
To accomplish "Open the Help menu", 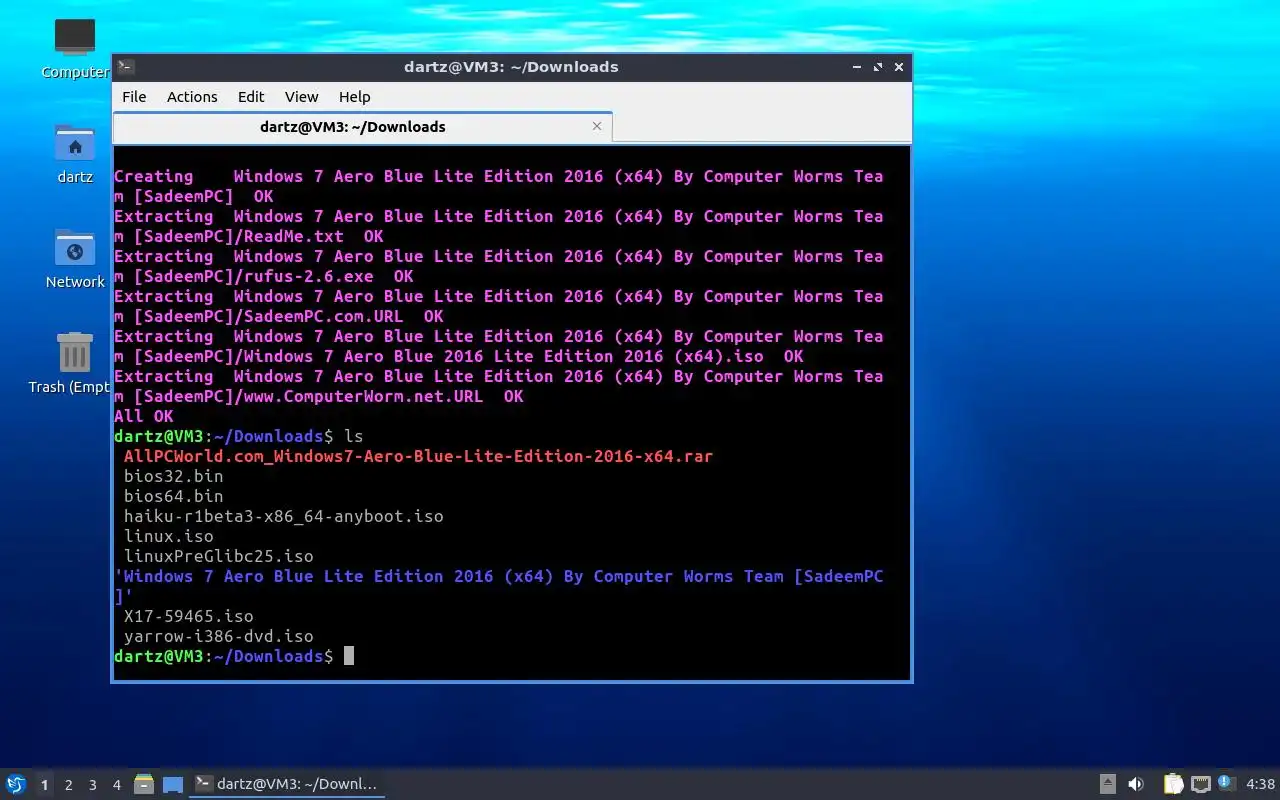I will 354,97.
